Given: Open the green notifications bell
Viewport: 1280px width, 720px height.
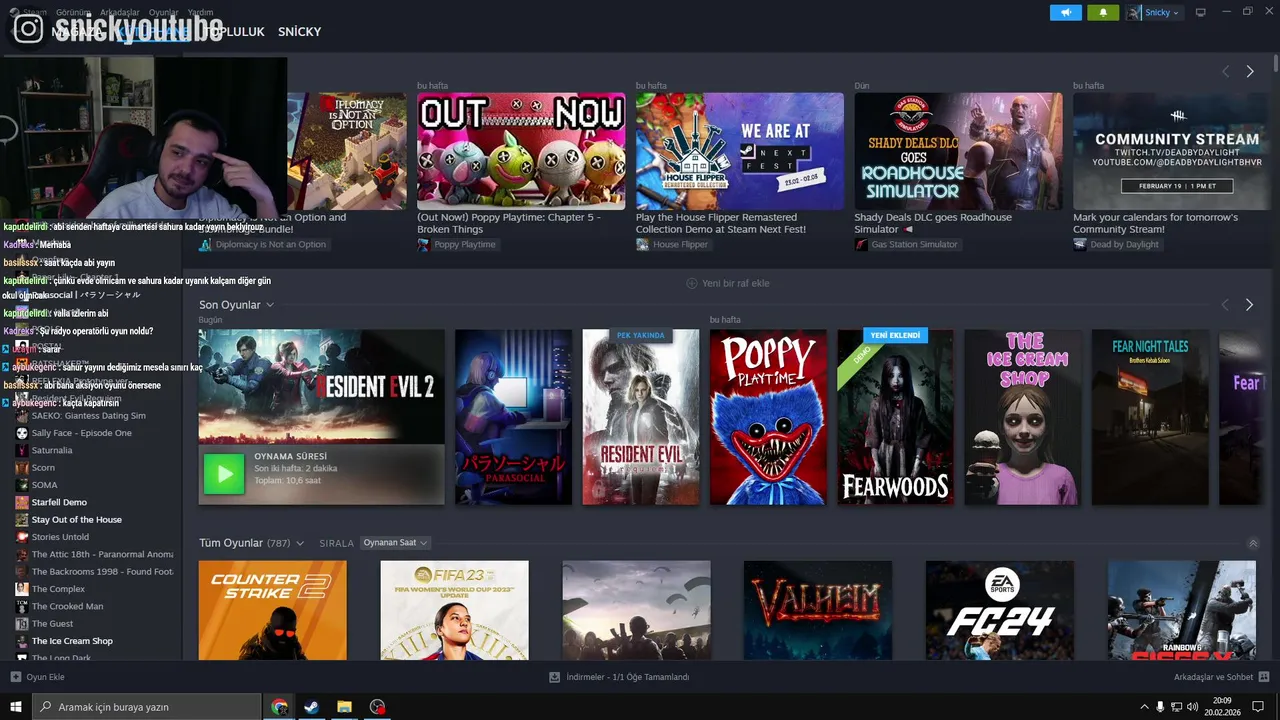Looking at the screenshot, I should [1103, 12].
